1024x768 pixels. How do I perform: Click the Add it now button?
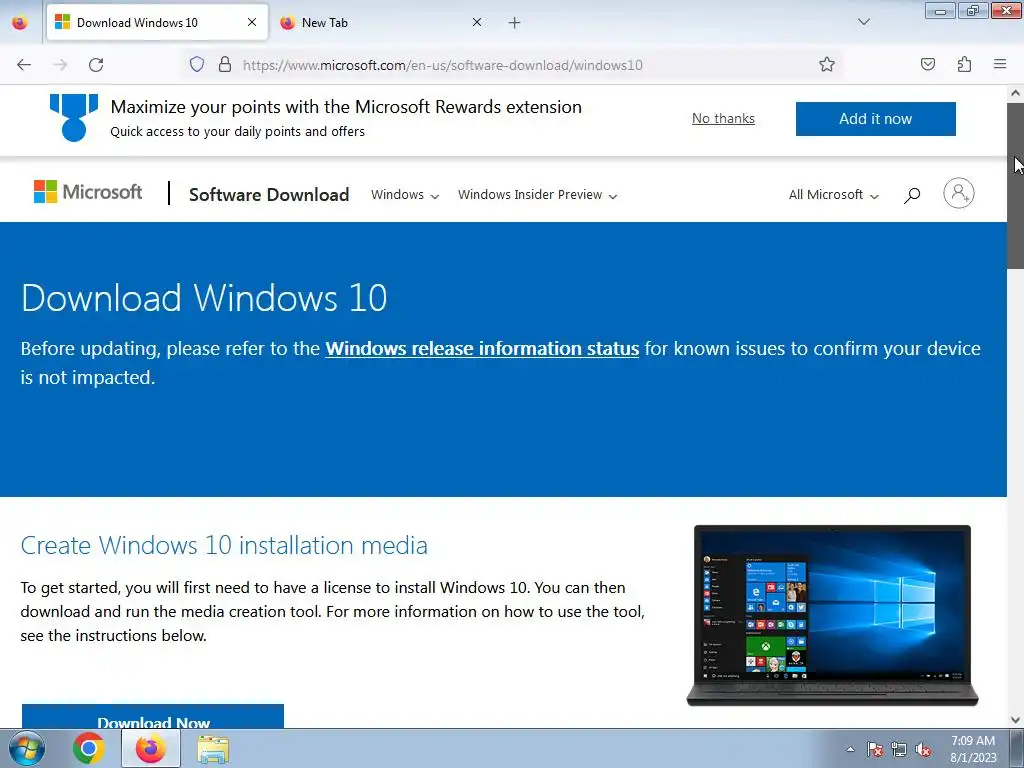[x=875, y=119]
